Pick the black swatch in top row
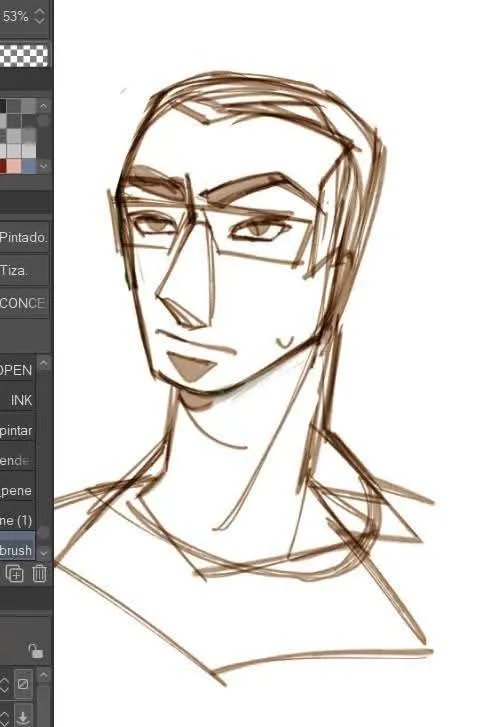502x727 pixels. click(3, 106)
